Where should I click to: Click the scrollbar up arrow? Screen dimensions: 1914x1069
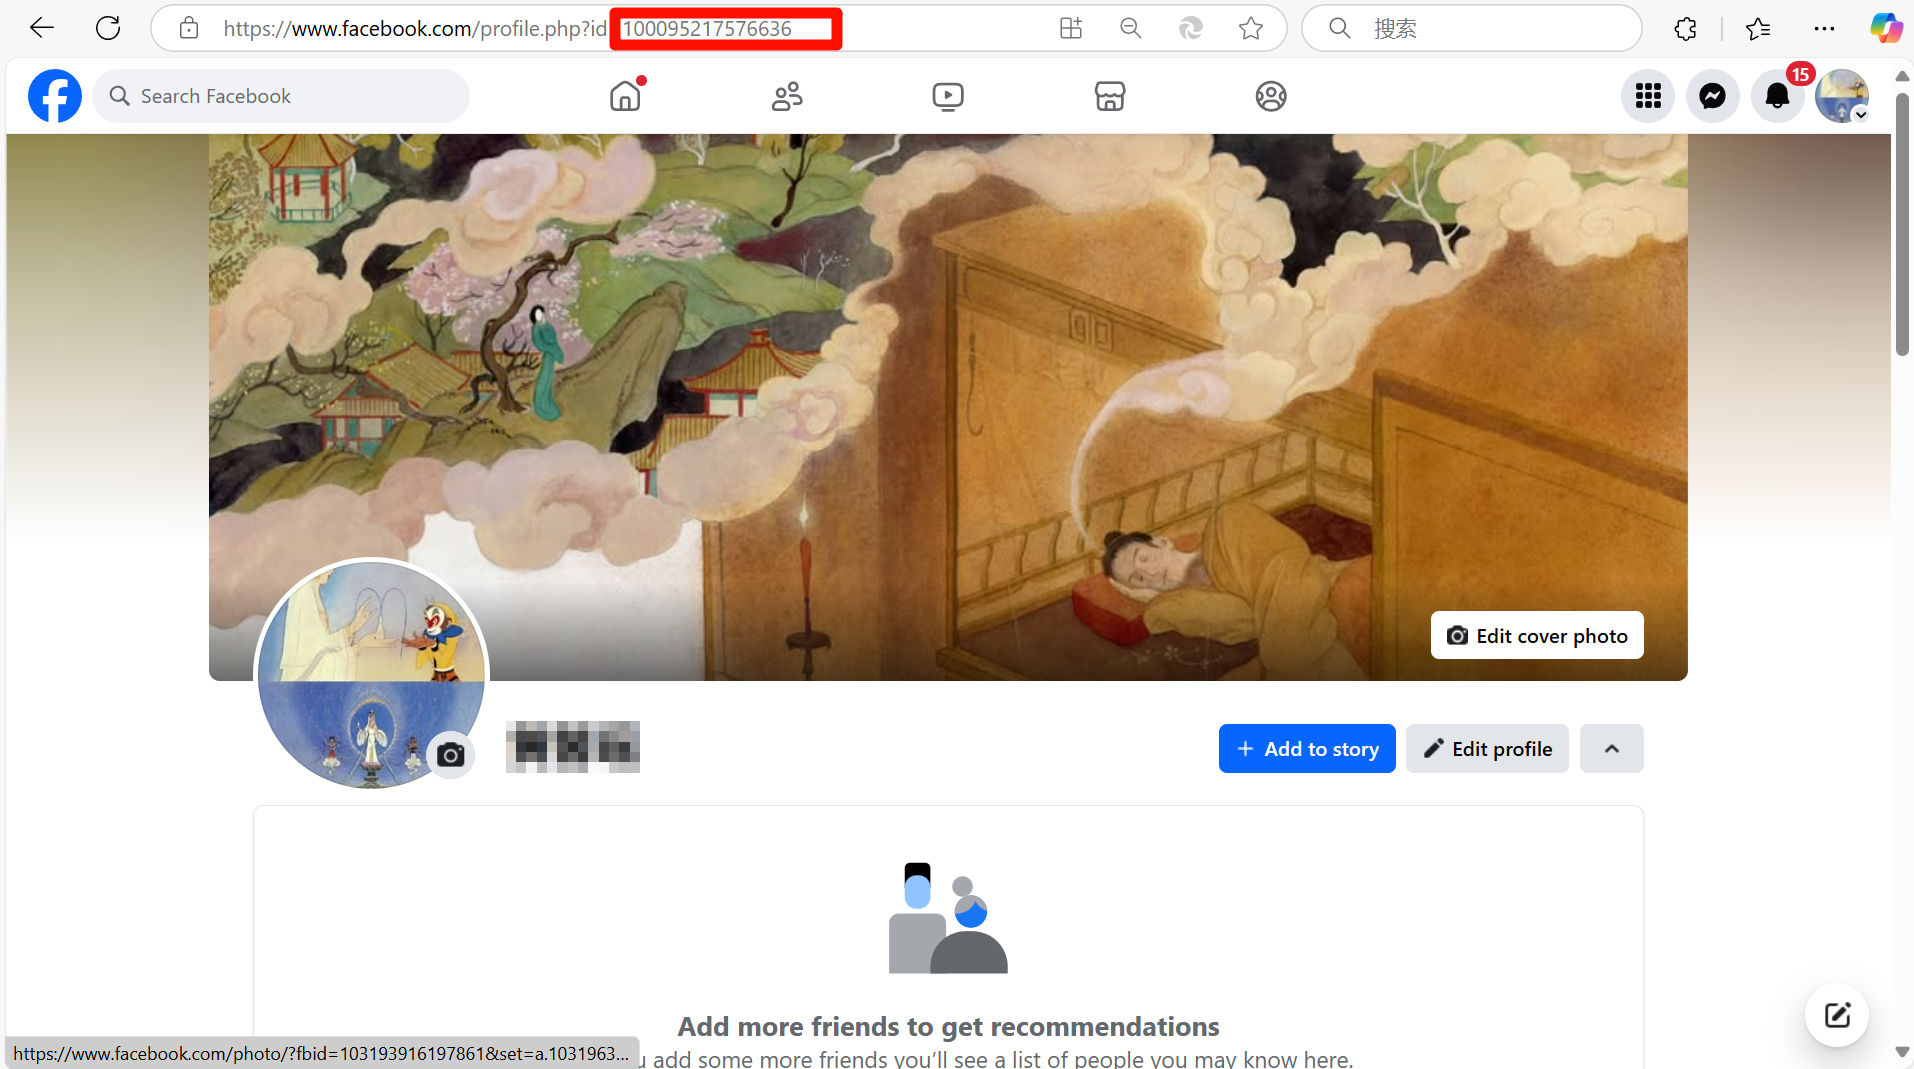1902,76
